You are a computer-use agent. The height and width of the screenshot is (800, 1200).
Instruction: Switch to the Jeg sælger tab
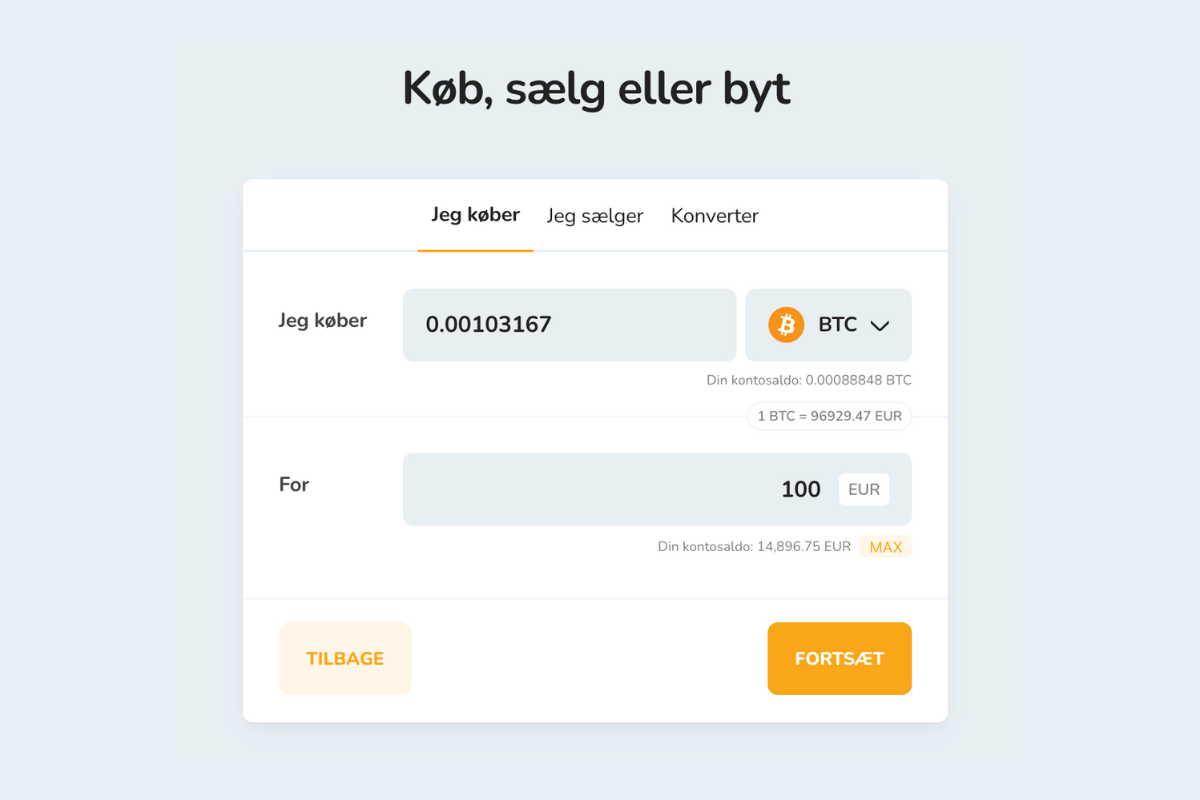[x=595, y=215]
